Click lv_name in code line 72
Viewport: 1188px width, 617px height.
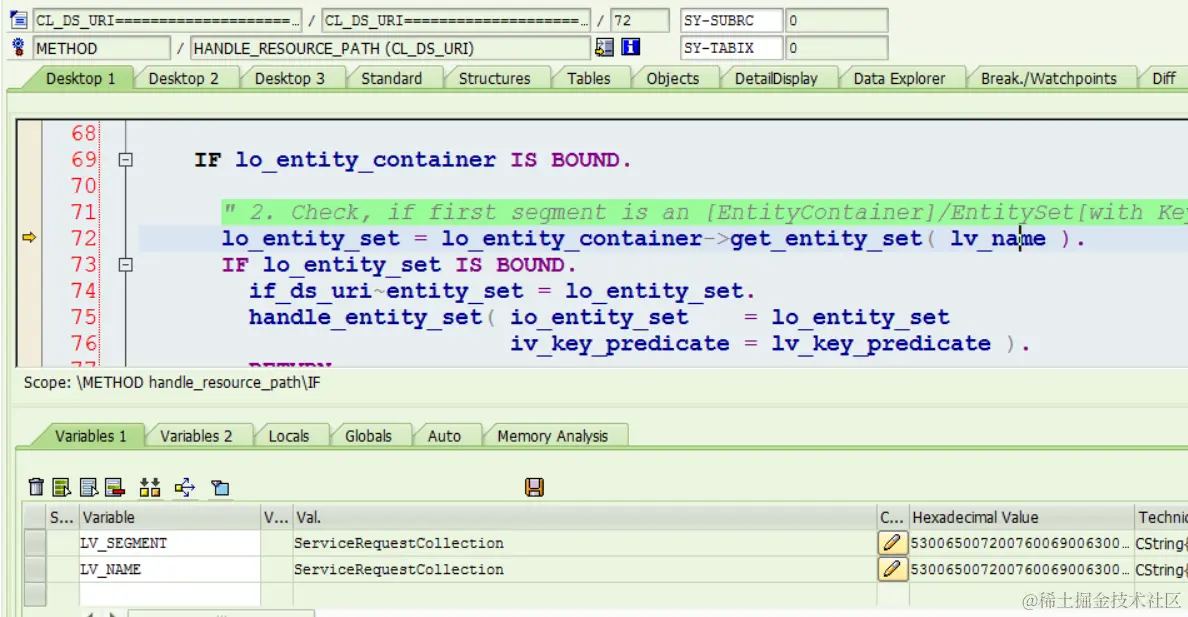pyautogui.click(x=998, y=239)
